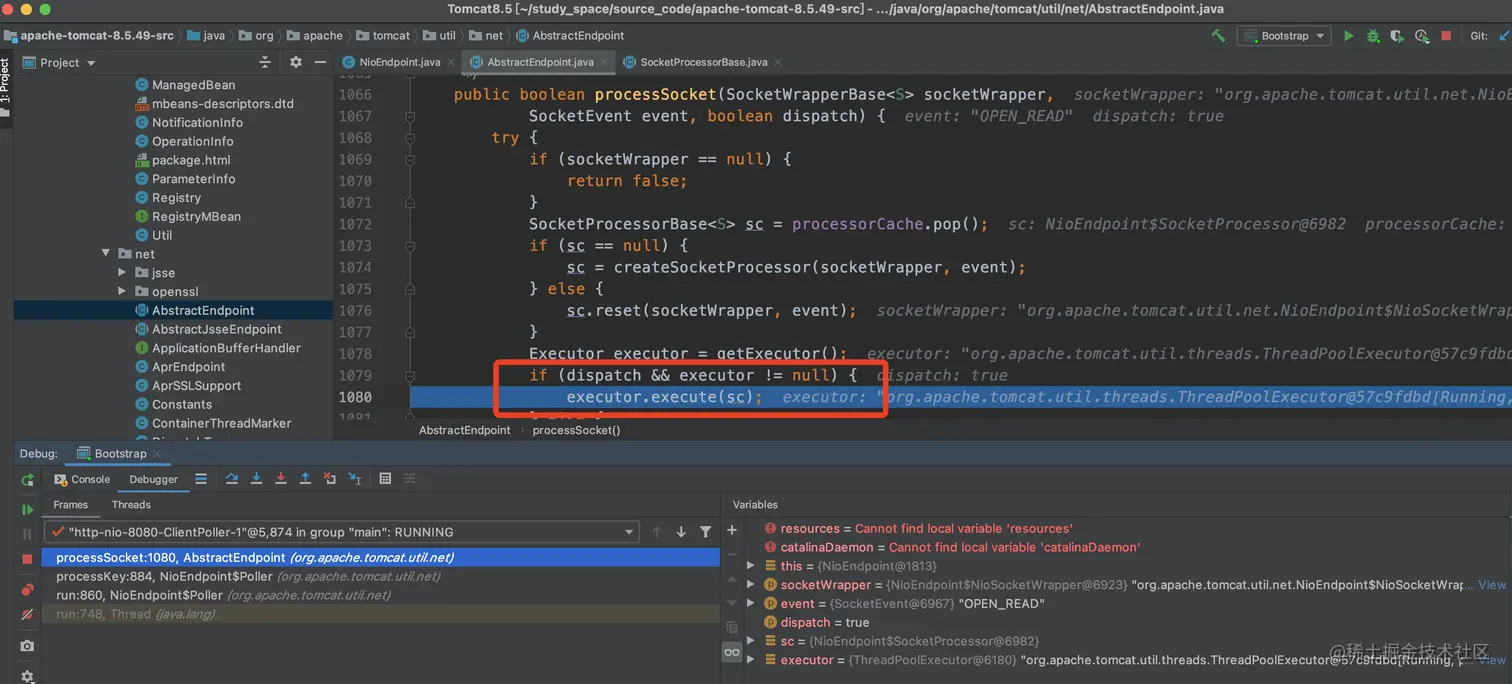The image size is (1512, 684).
Task: Click the Run to Cursor icon
Action: coord(355,479)
